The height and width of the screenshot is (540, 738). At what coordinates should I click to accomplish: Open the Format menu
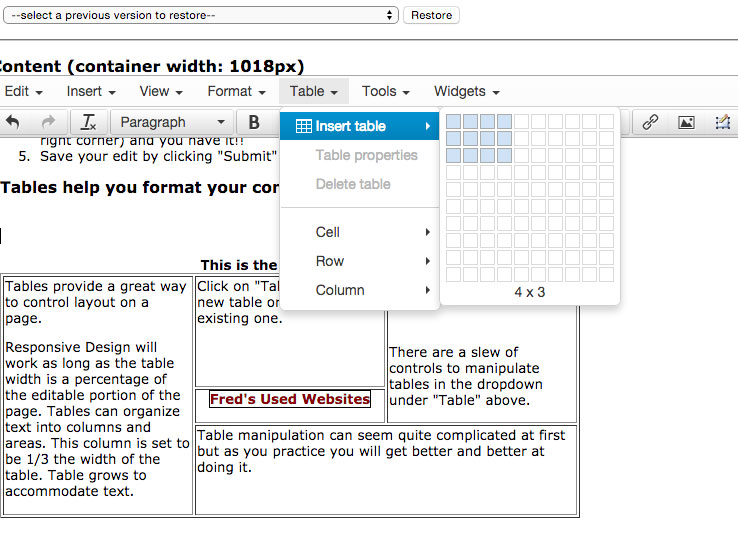(236, 91)
